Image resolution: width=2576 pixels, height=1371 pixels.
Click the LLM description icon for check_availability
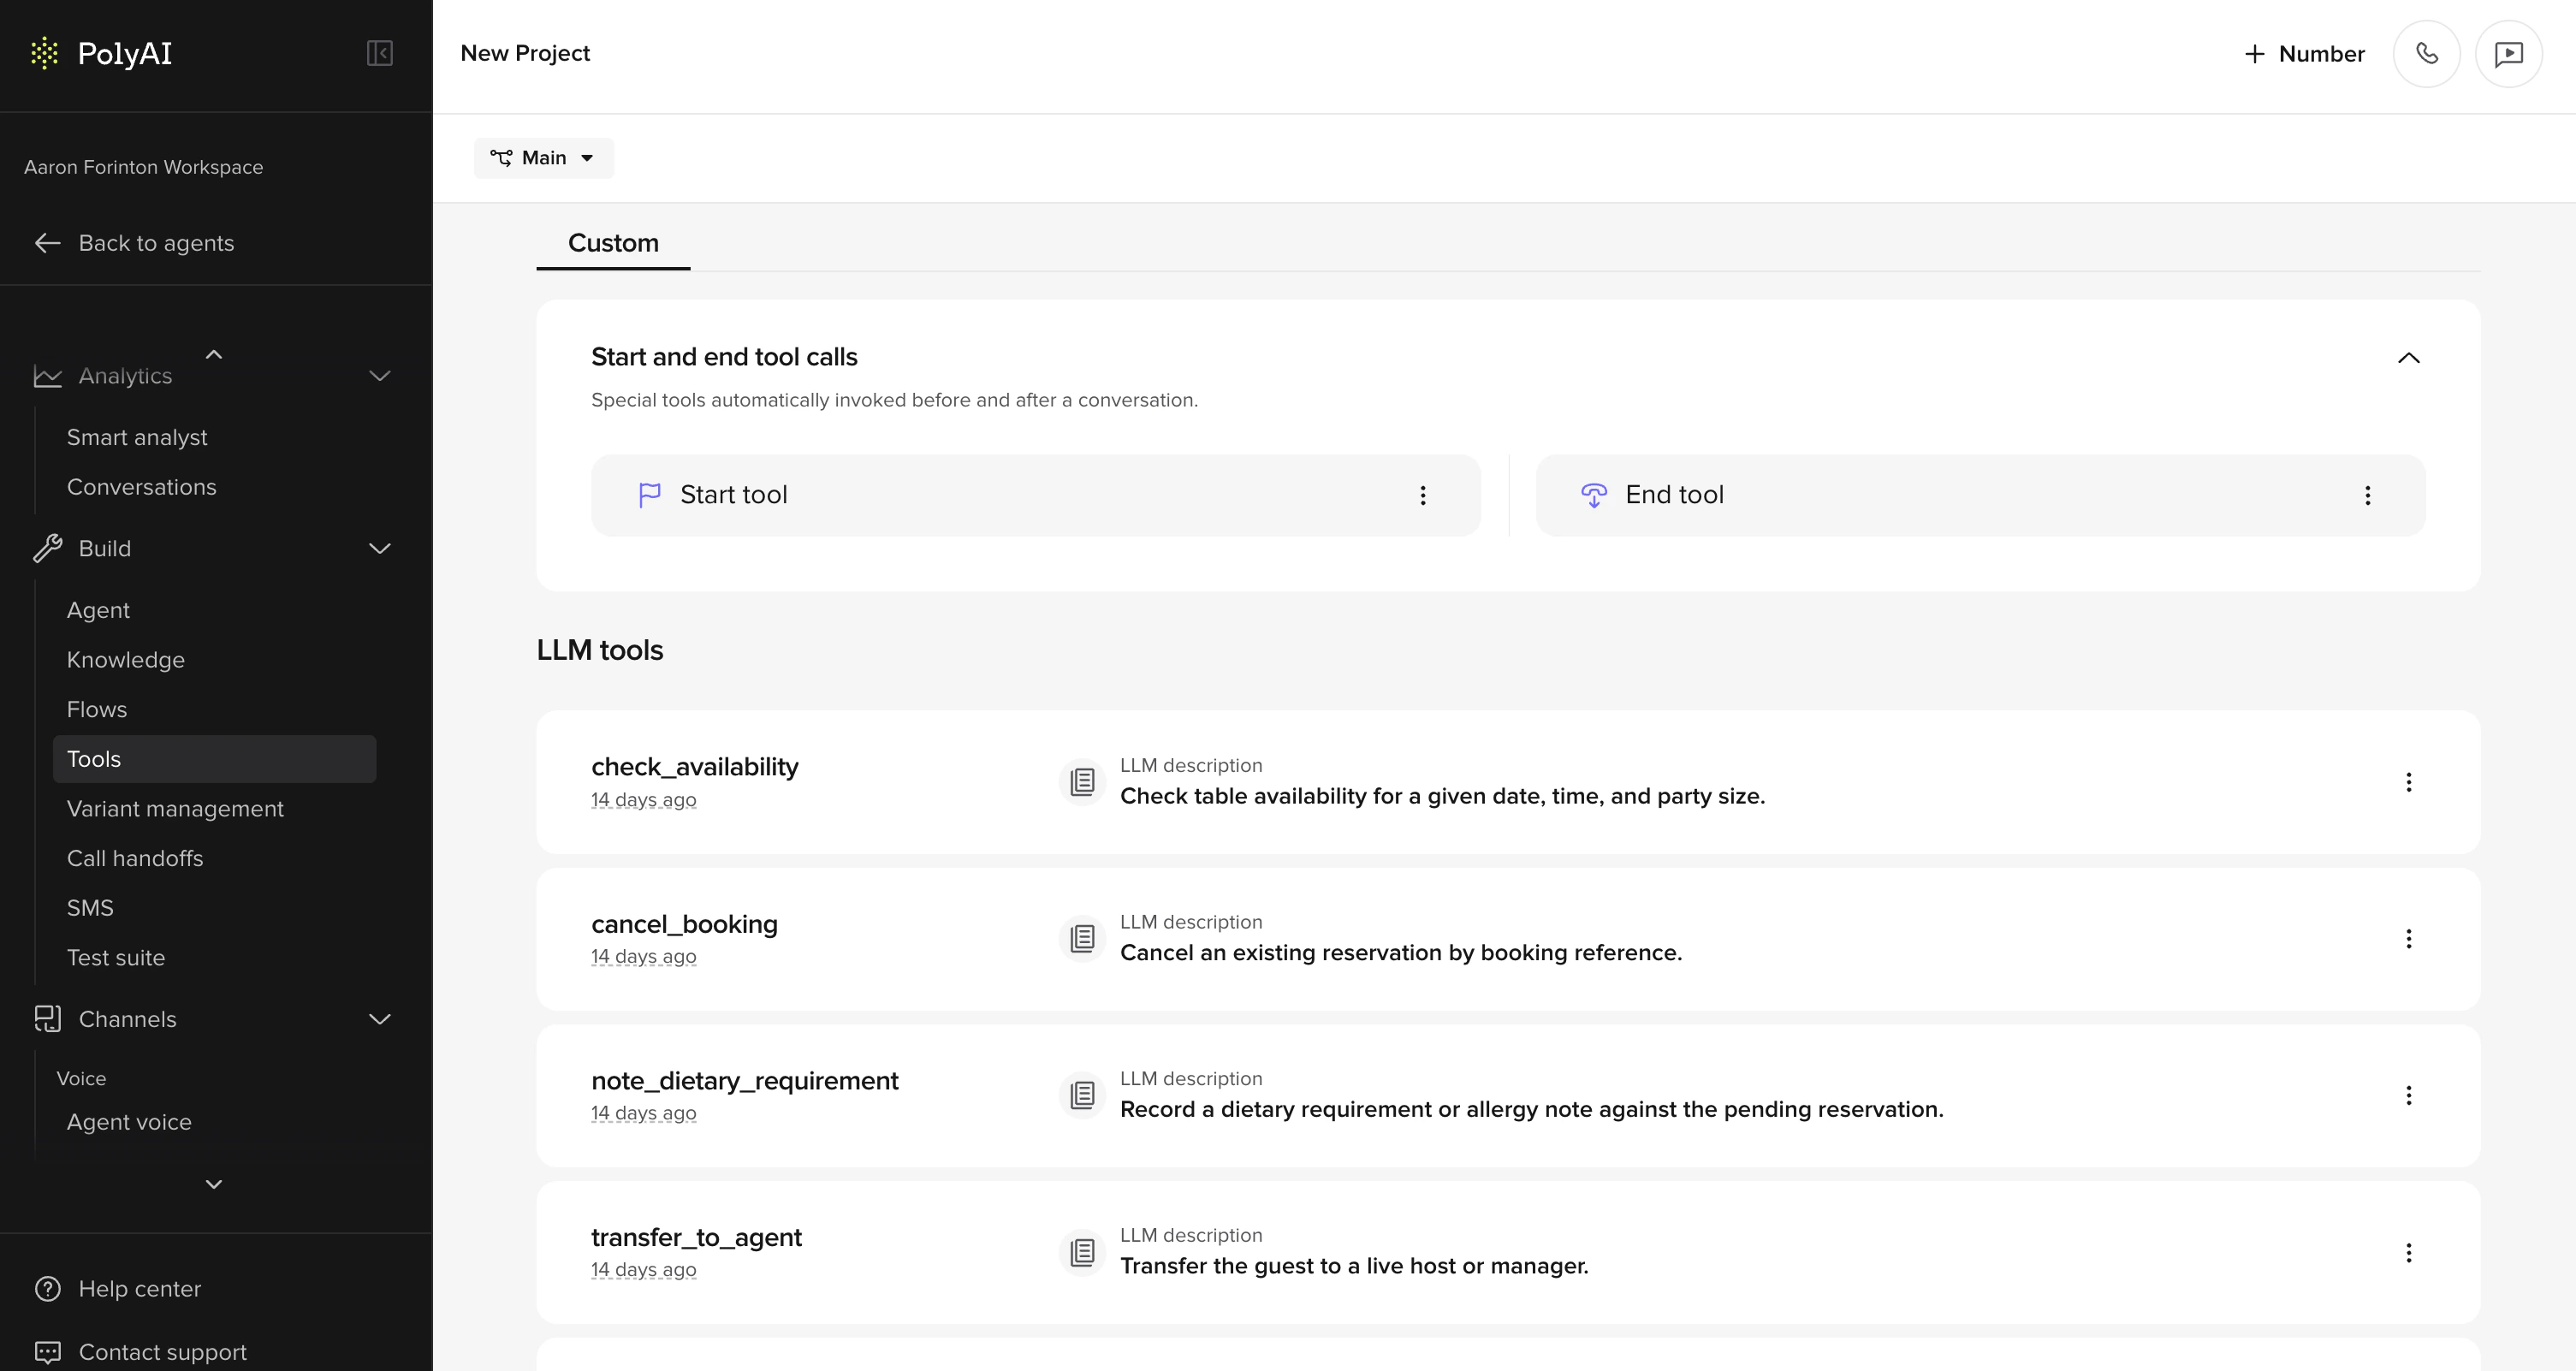[x=1083, y=781]
